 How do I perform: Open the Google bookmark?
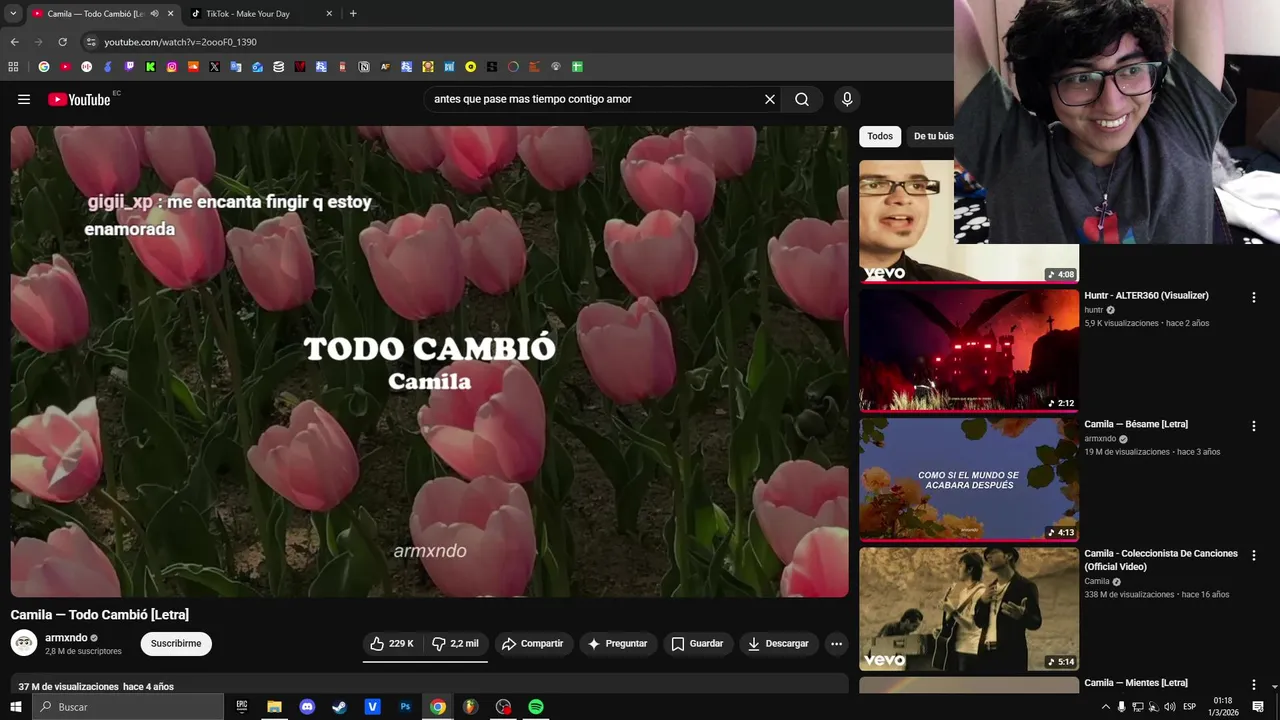pos(43,67)
